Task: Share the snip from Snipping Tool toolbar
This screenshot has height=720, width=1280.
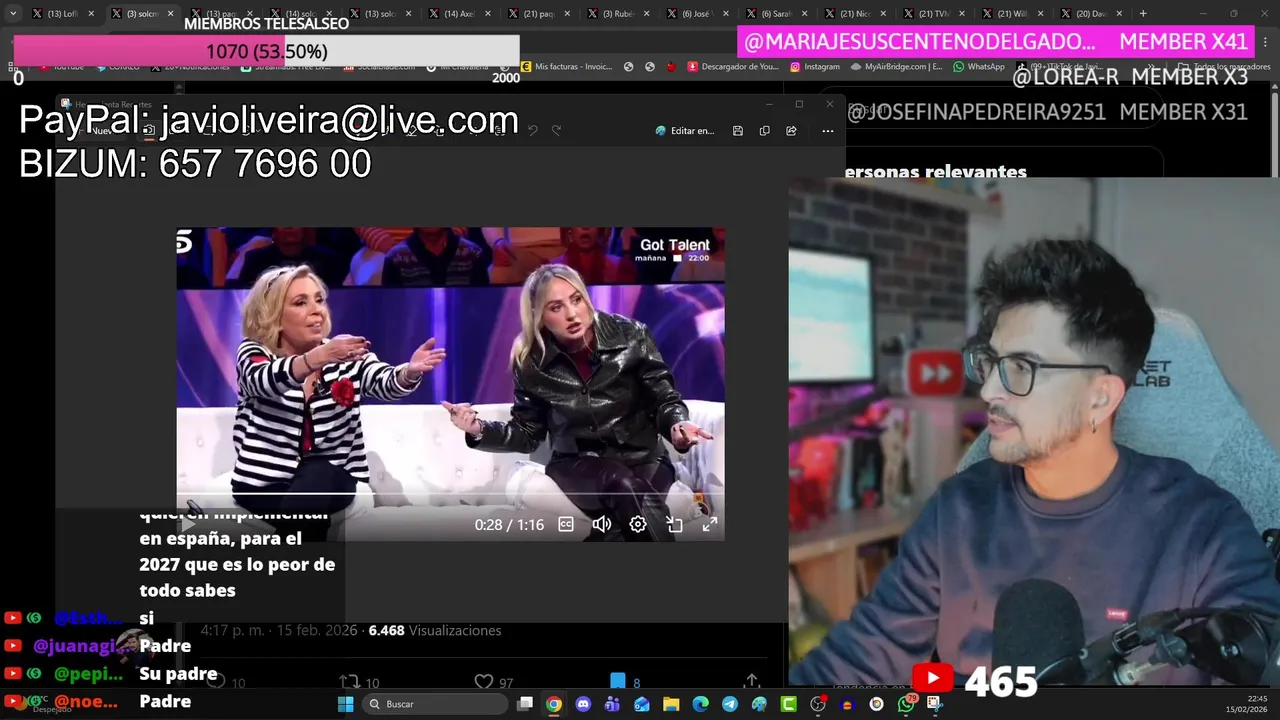Action: pyautogui.click(x=792, y=131)
